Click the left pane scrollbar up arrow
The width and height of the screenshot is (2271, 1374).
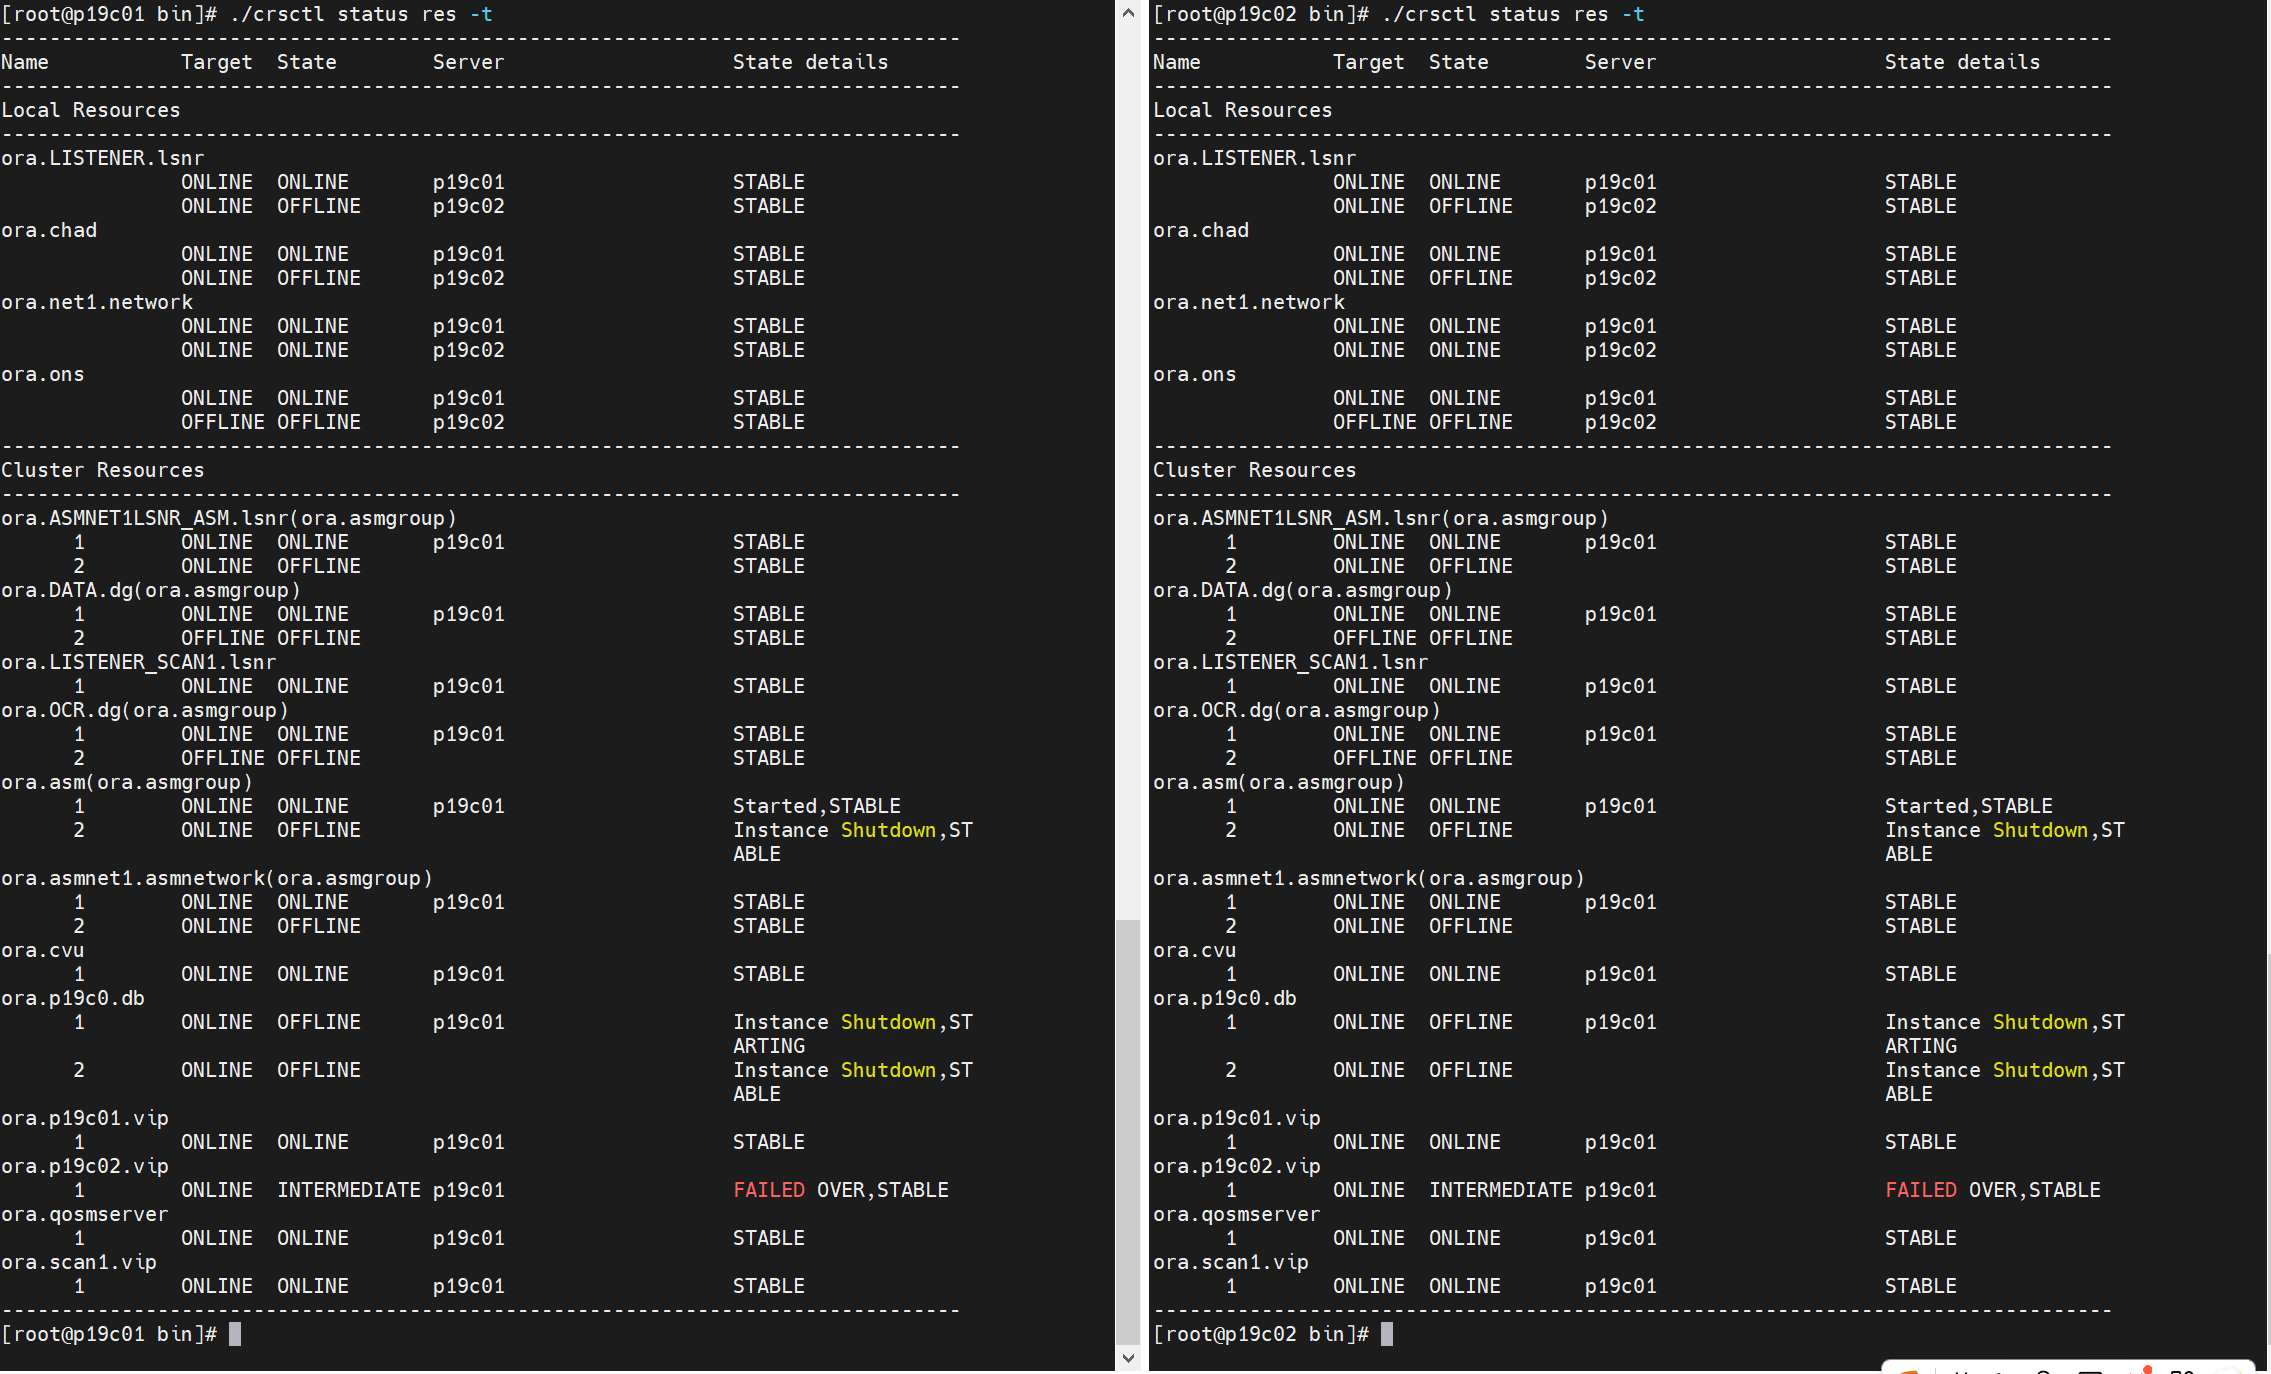(1128, 13)
